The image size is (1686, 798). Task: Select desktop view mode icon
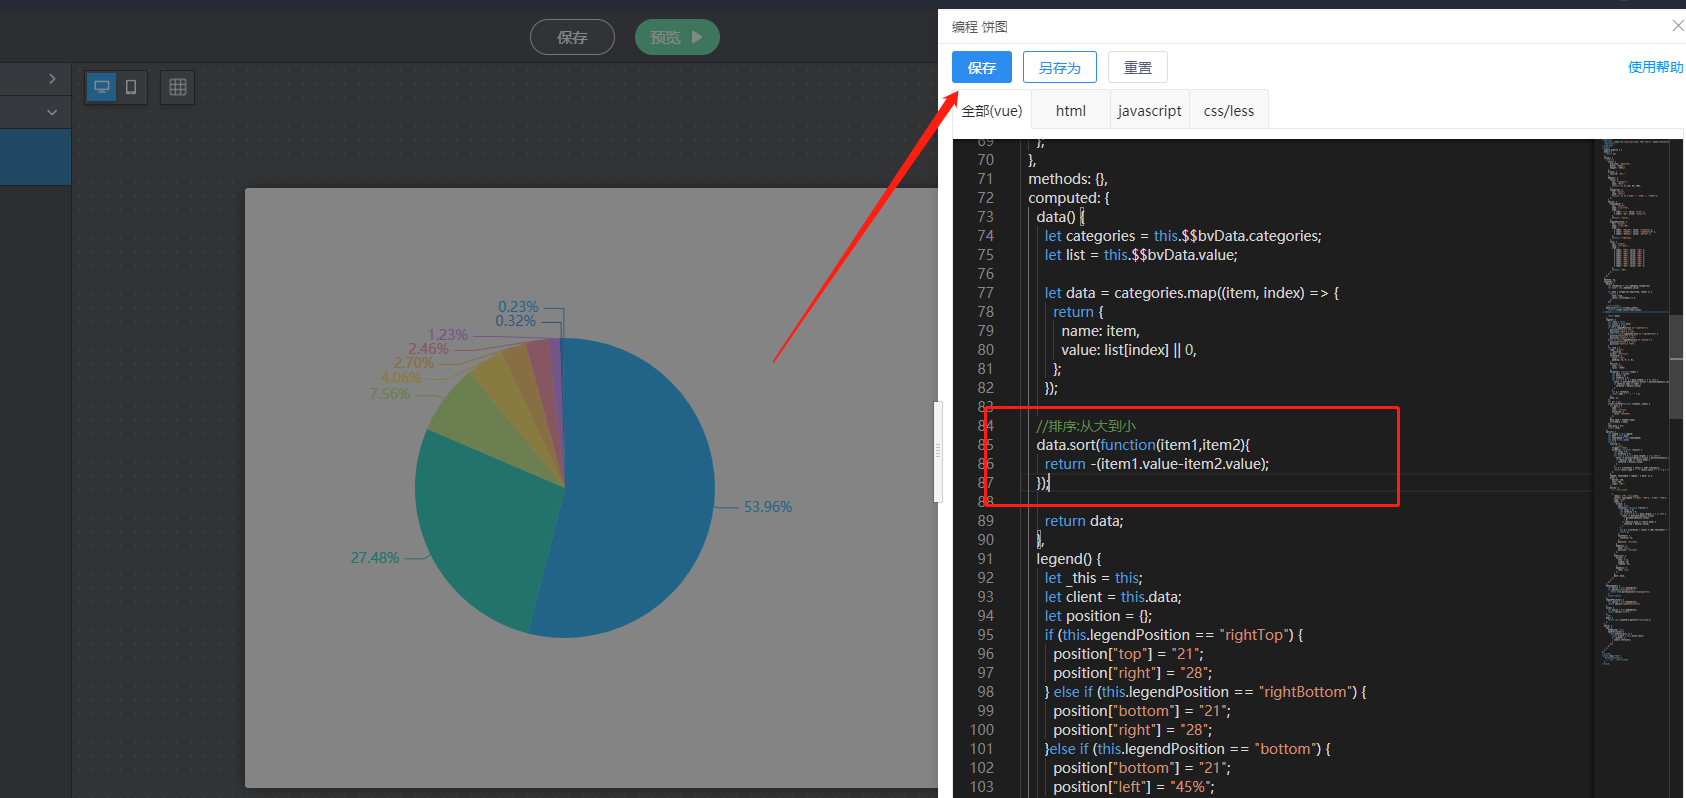(102, 87)
